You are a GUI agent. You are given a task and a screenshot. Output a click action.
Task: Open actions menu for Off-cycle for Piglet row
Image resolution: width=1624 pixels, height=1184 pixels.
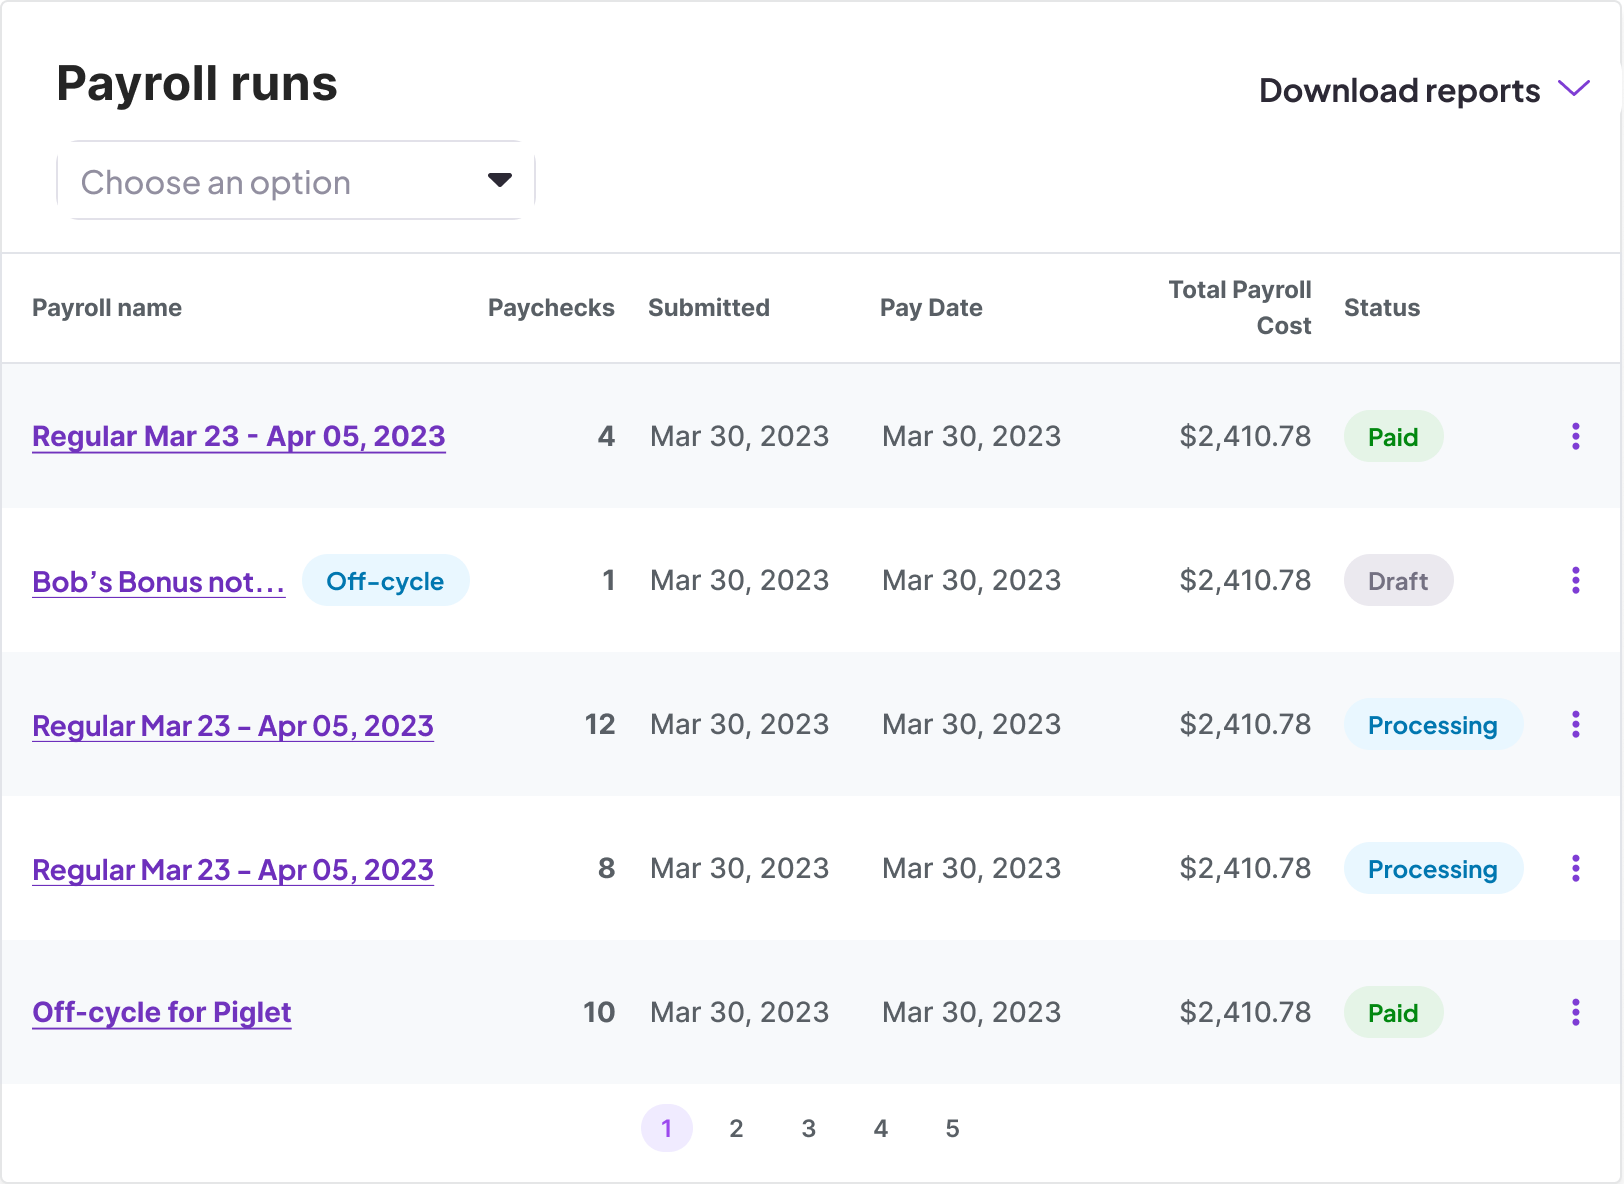pyautogui.click(x=1575, y=1012)
